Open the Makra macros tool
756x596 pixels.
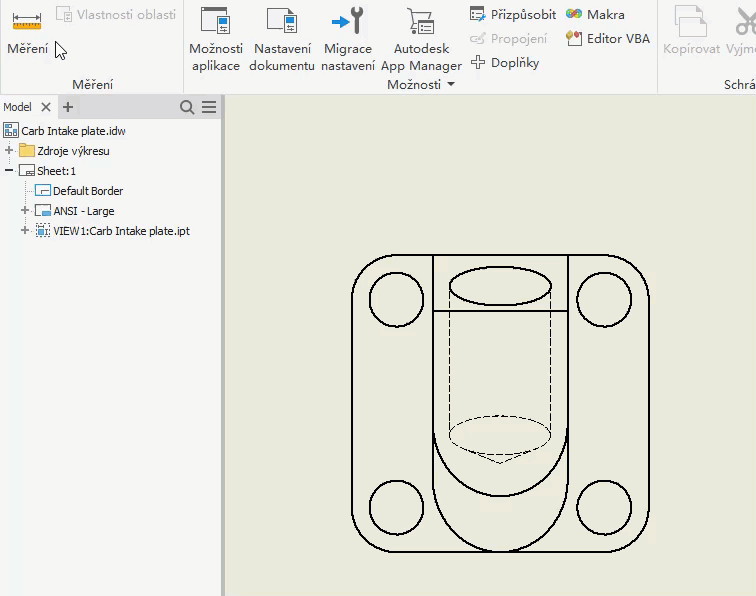595,15
